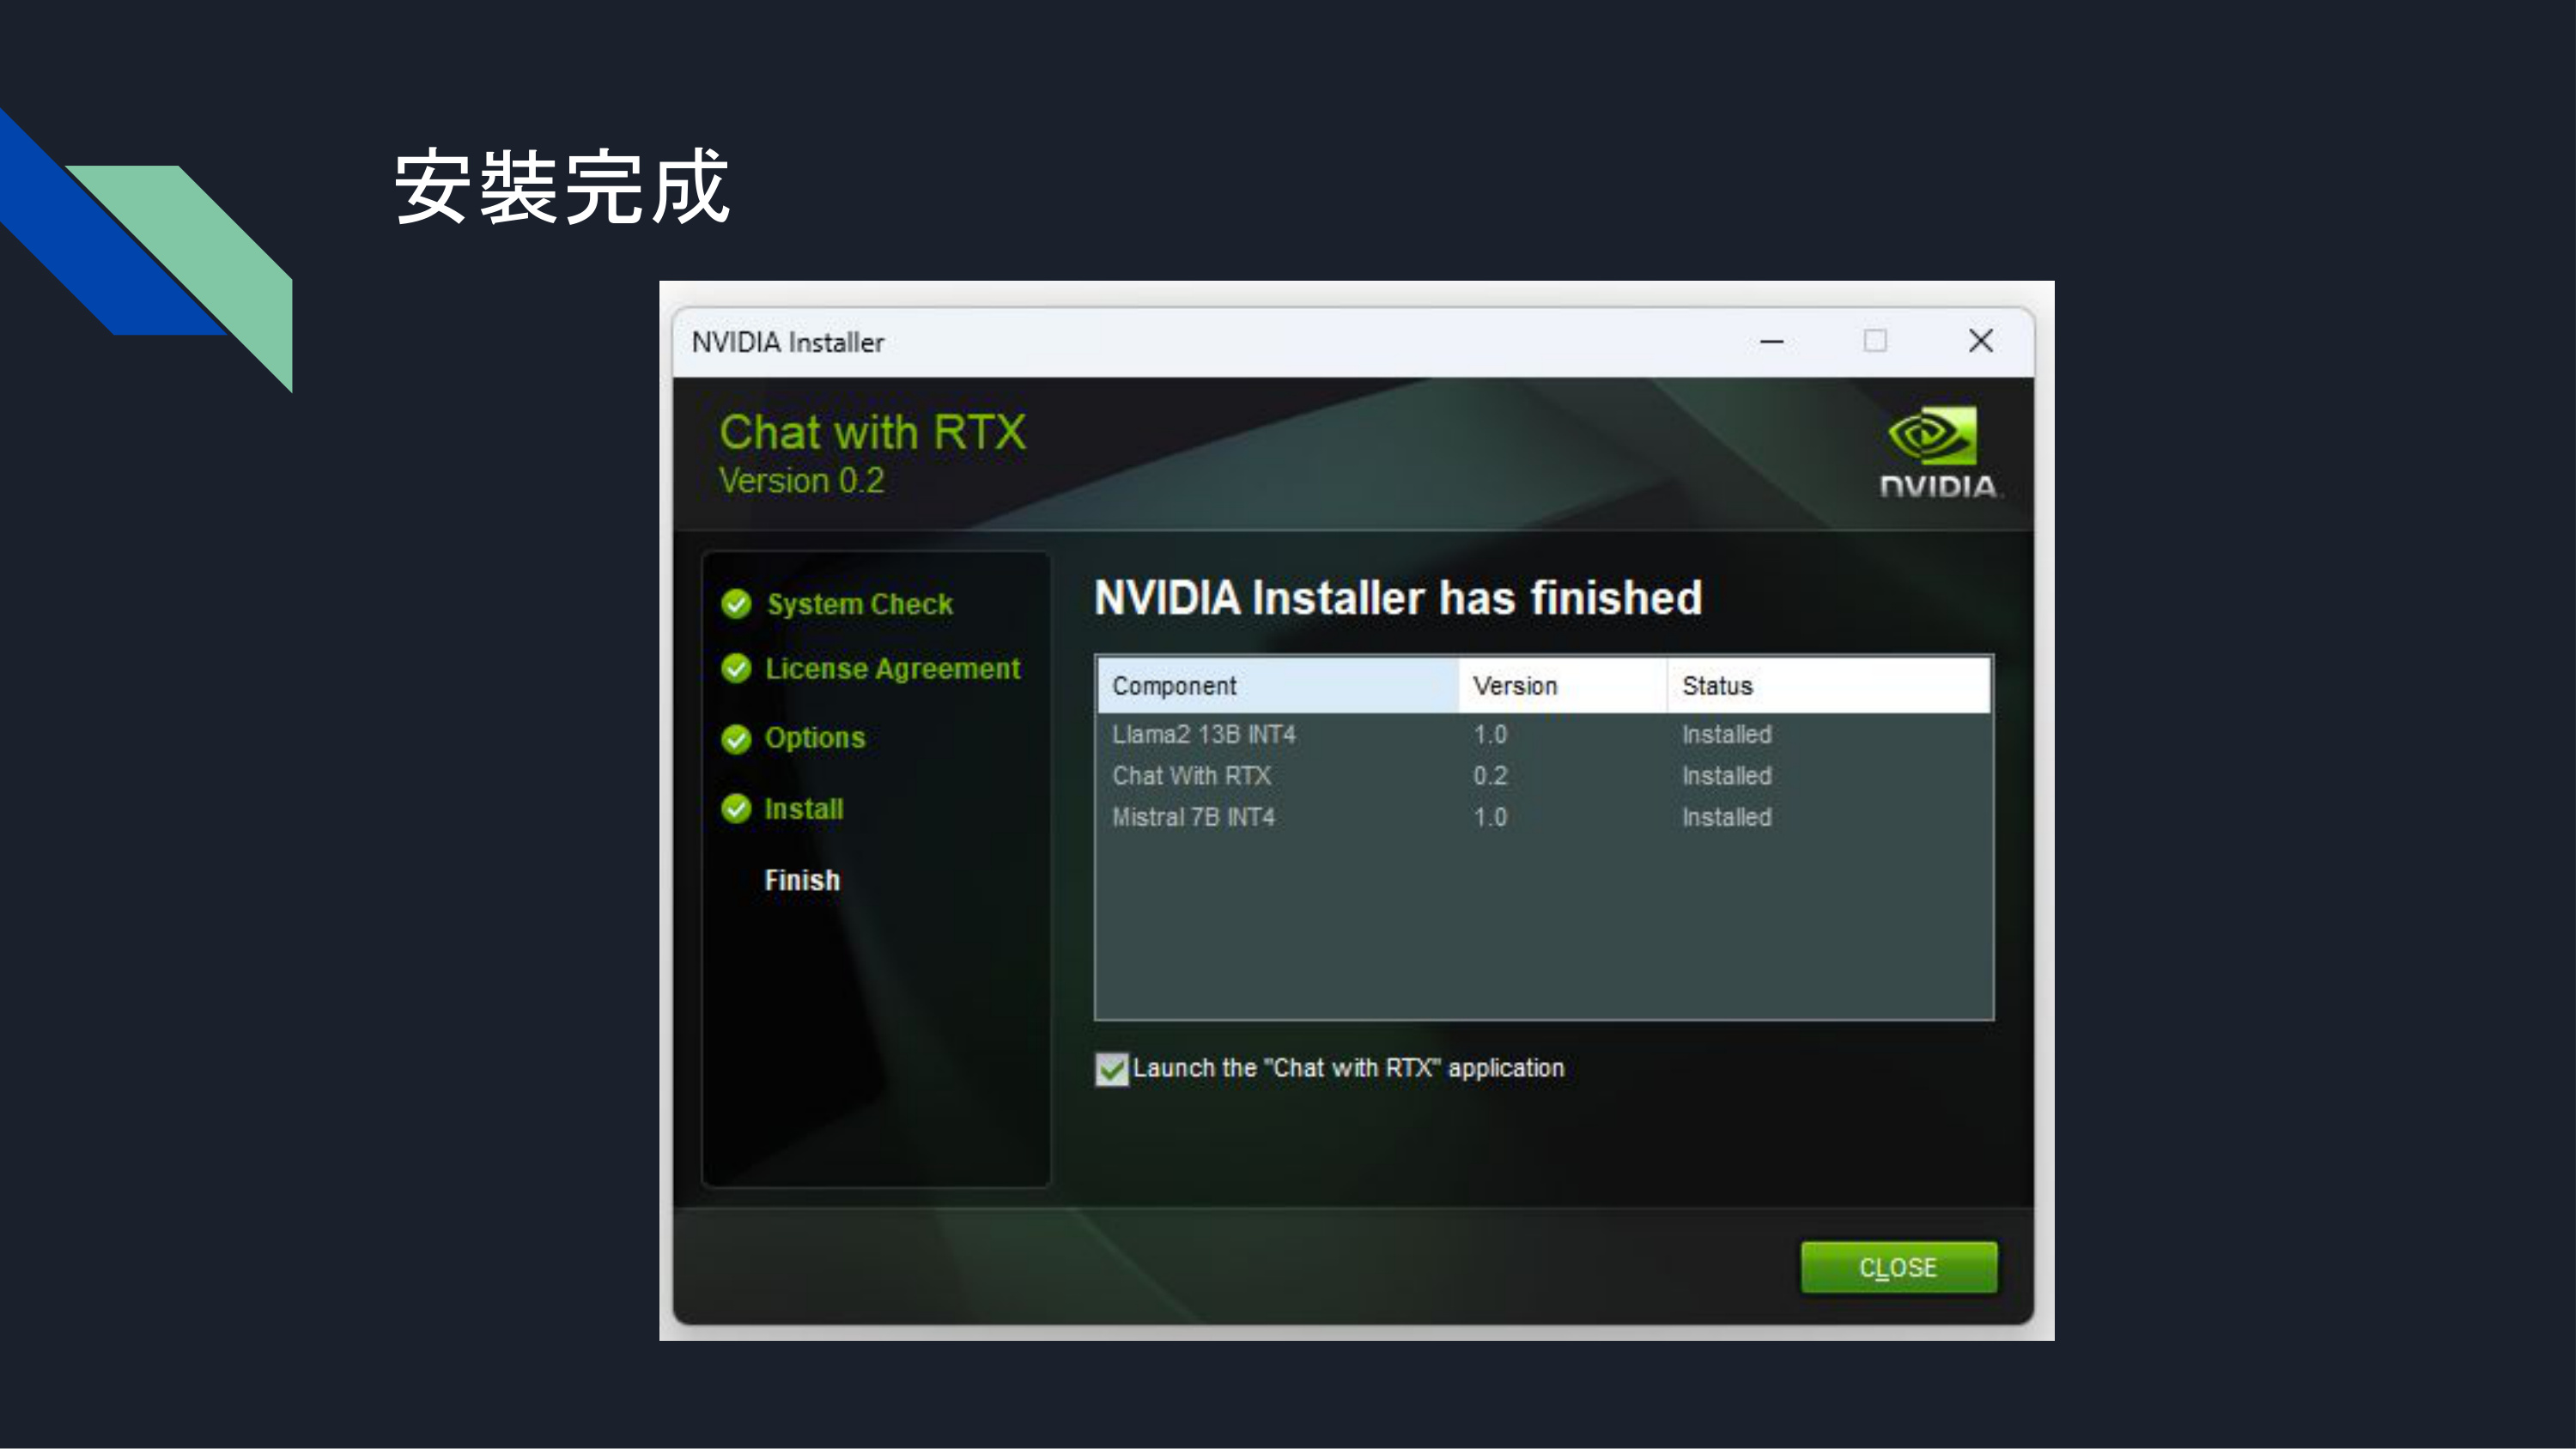Click the green checkmark beside Options

point(736,738)
